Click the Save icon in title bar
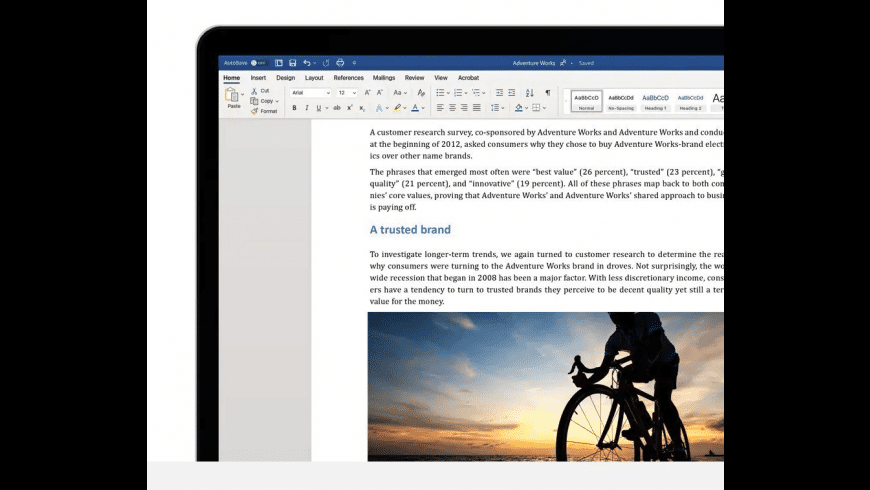Viewport: 870px width, 490px height. pos(292,63)
